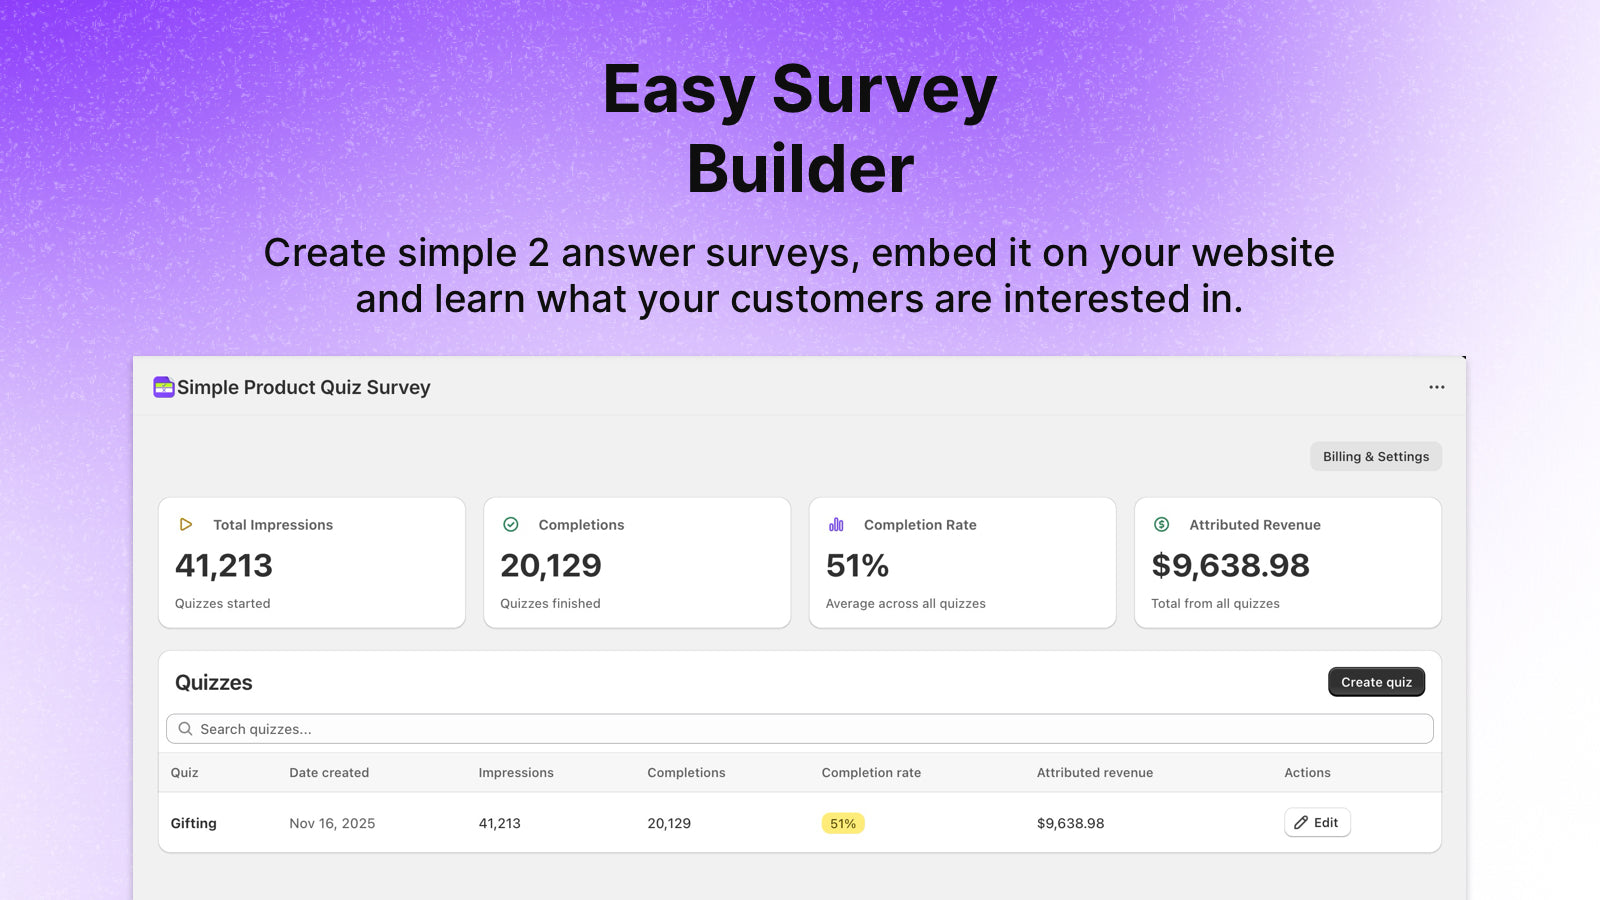Sort quizzes by Date created column
The height and width of the screenshot is (900, 1600).
329,772
